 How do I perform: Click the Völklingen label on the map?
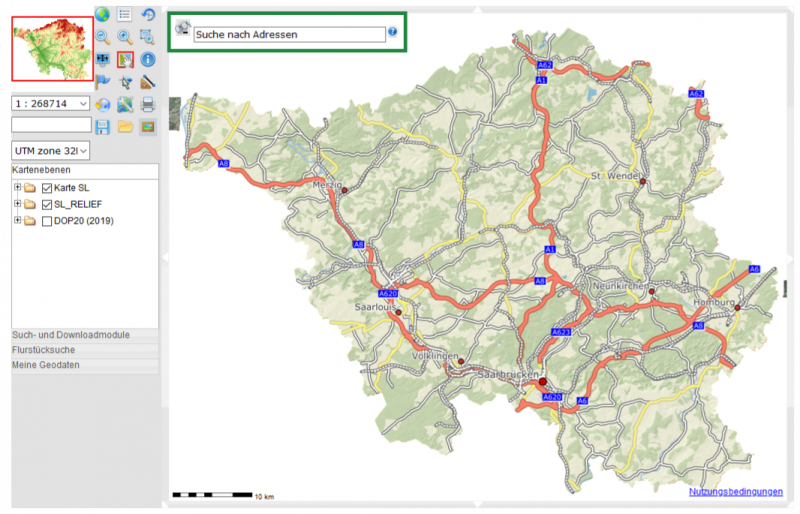pos(435,356)
